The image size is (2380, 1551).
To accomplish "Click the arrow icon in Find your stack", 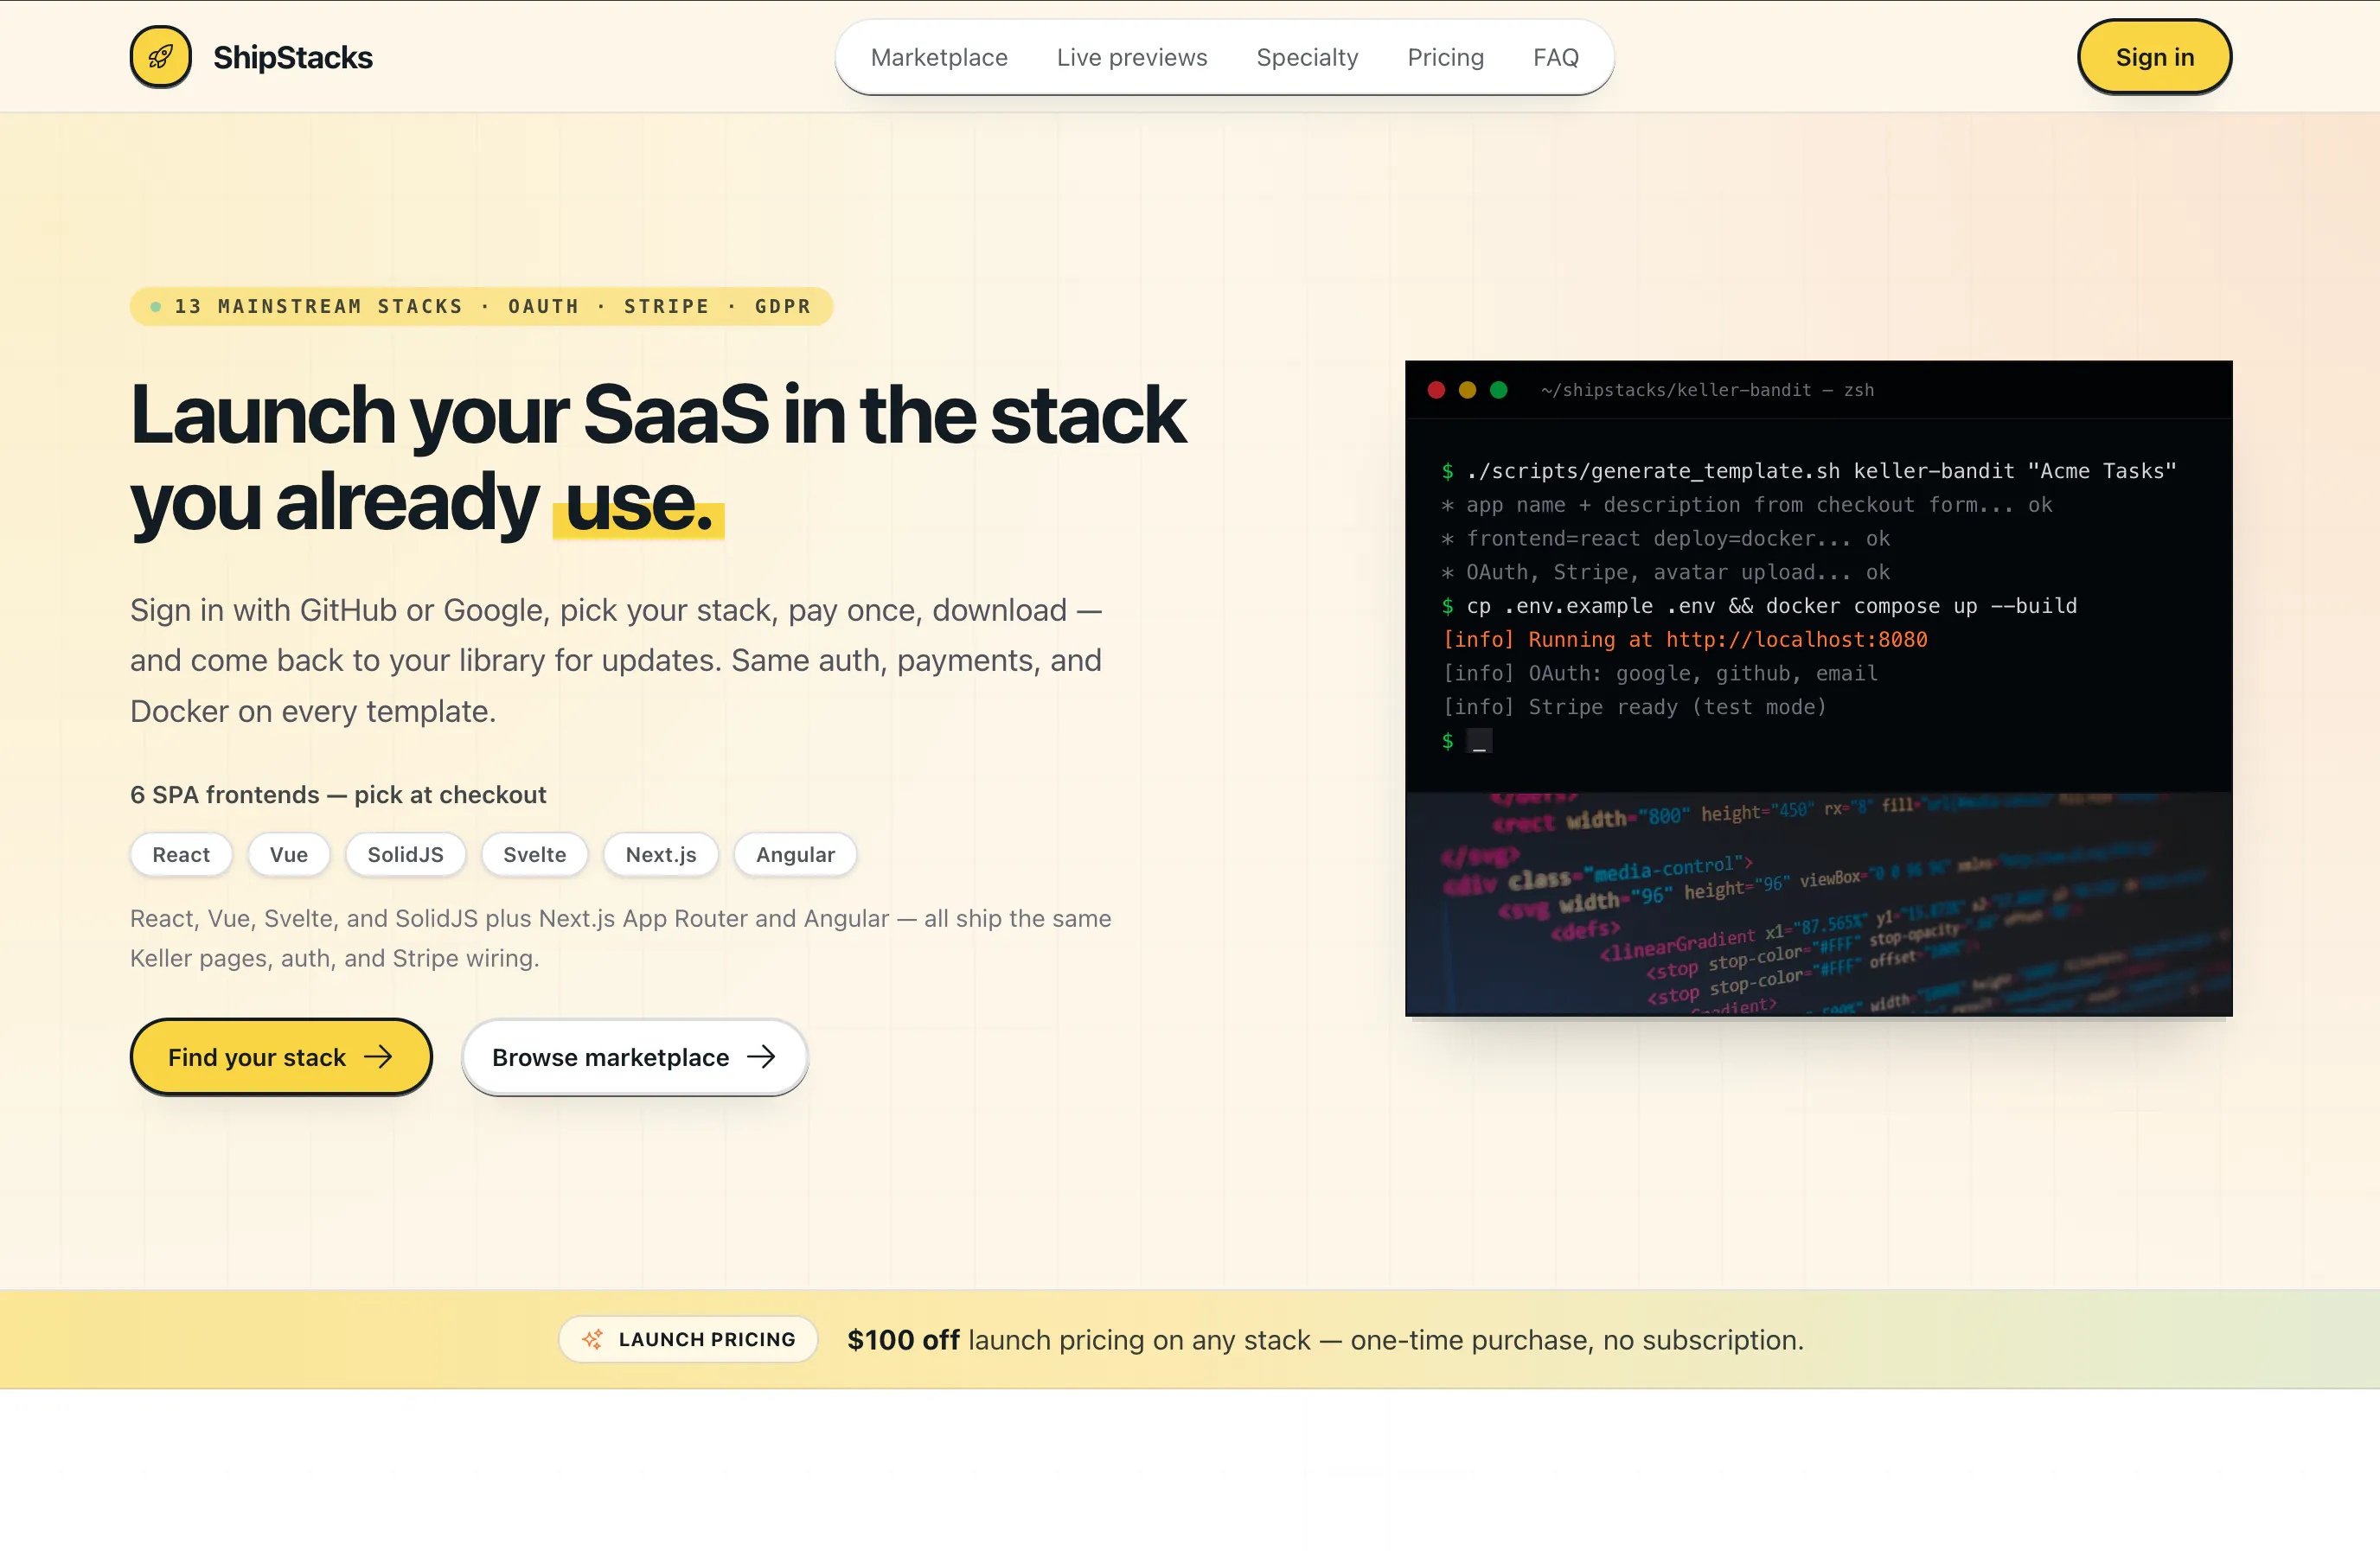I will click(x=378, y=1057).
